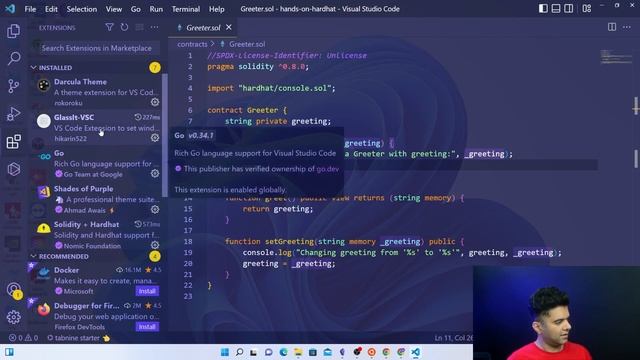Viewport: 640px width, 360px height.
Task: Open the Source Control view
Action: point(13,86)
